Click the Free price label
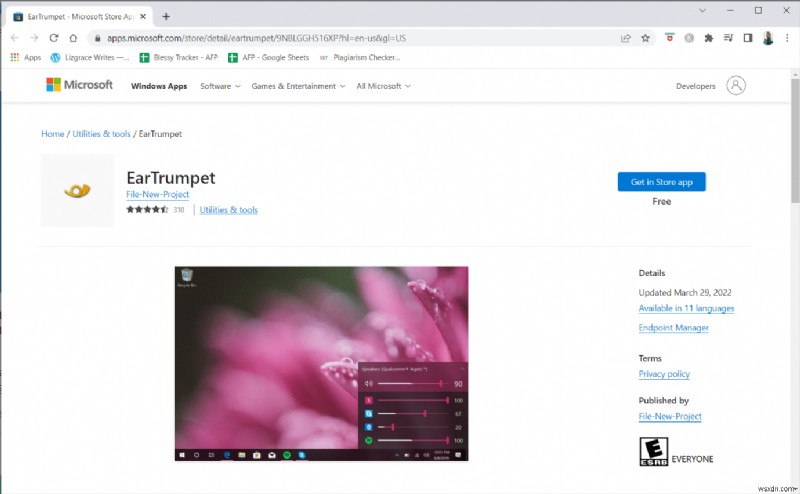Screen dimensions: 800x494 [661, 202]
